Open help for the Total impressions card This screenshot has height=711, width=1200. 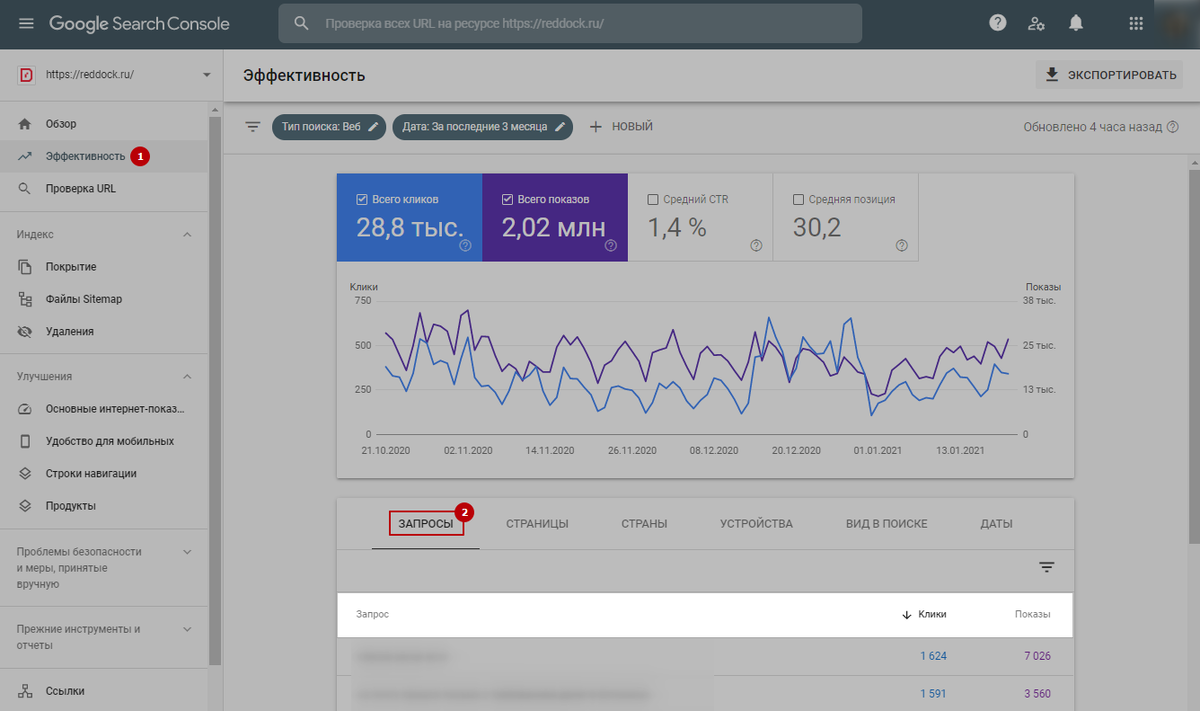[x=610, y=245]
